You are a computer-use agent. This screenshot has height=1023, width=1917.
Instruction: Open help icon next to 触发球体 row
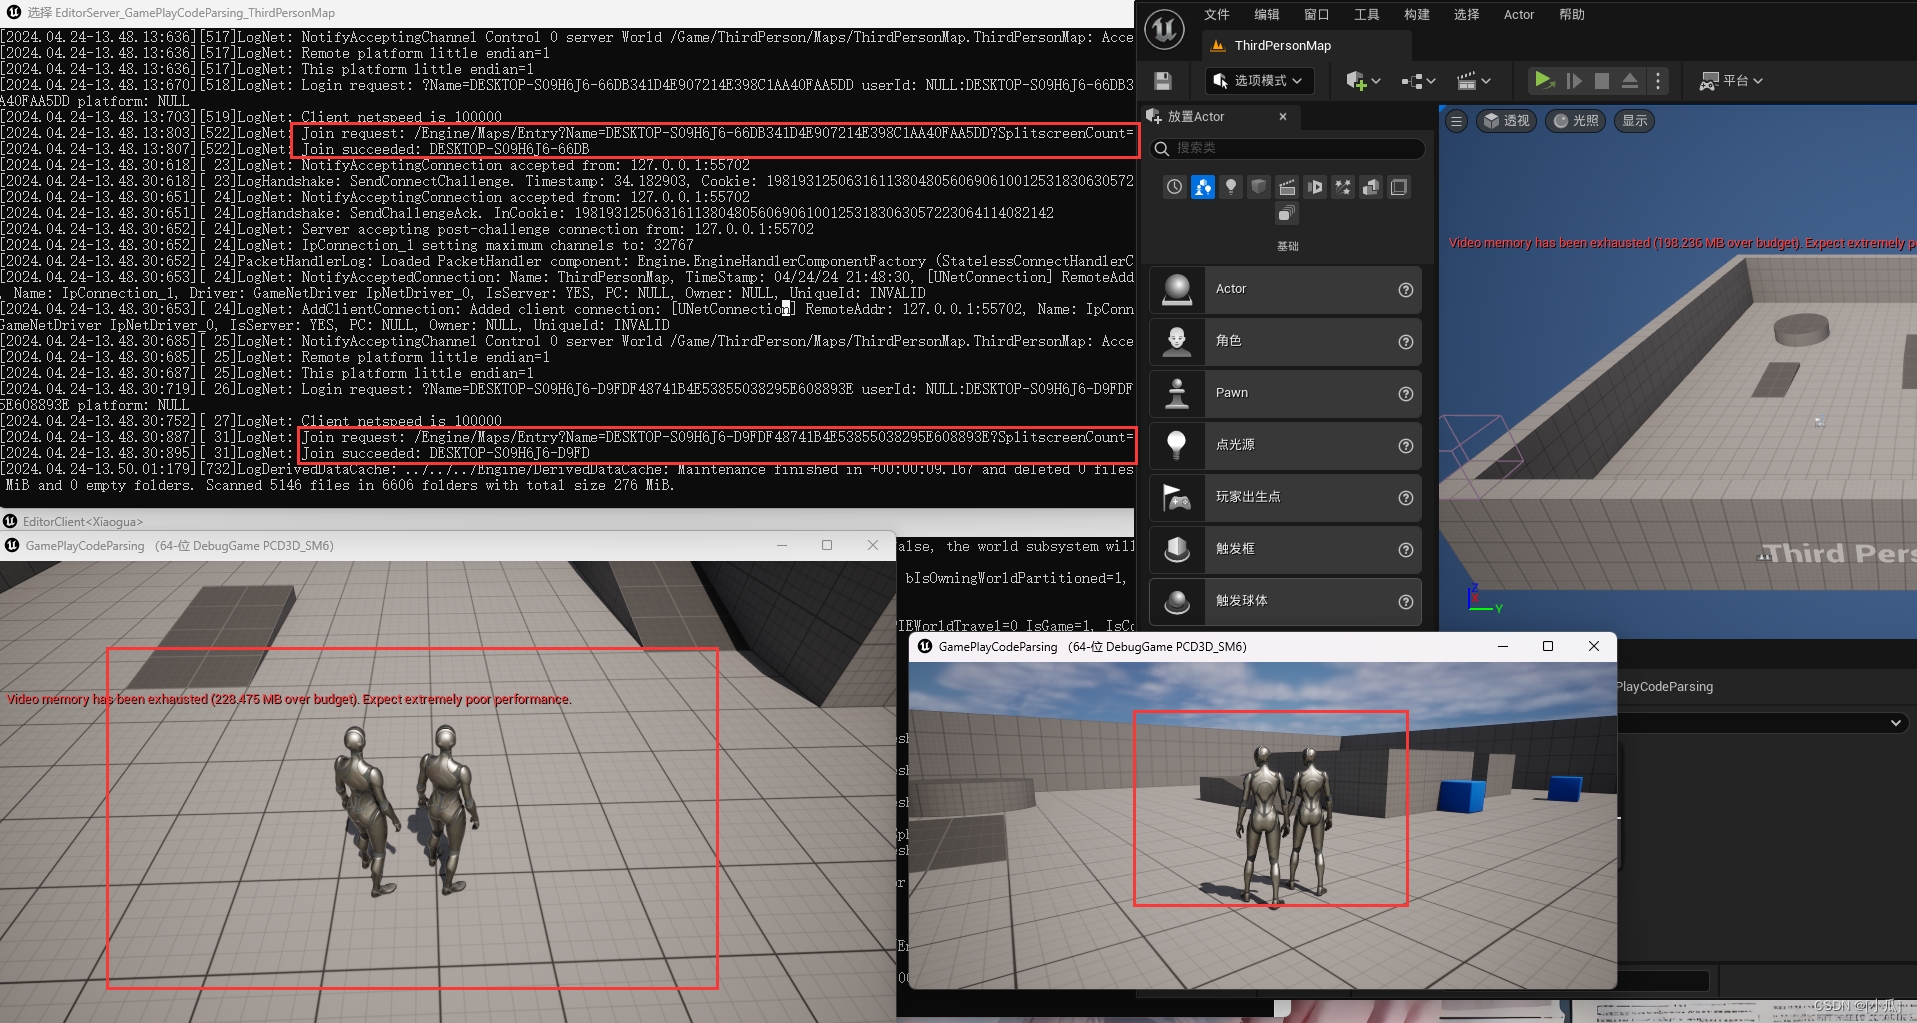[x=1406, y=602]
